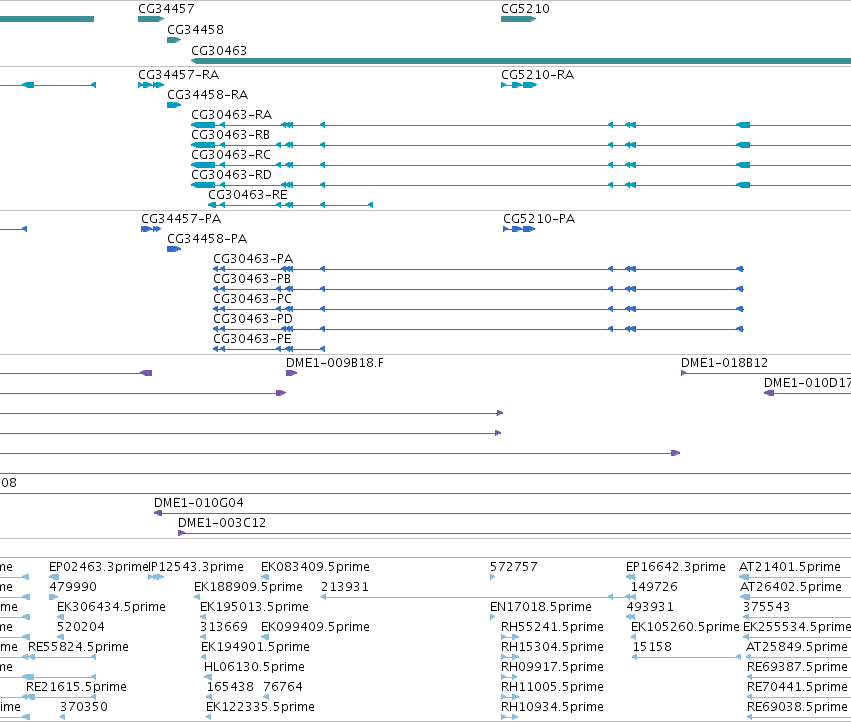Open EST label HL06130.5prime
851x722 pixels.
point(255,667)
